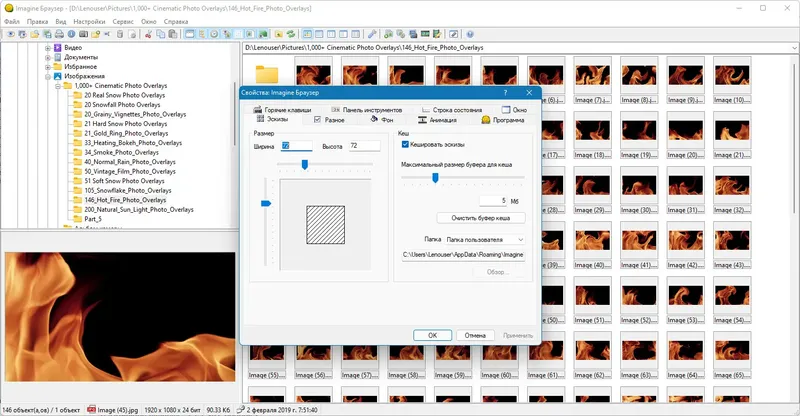Image resolution: width=800 pixels, height=416 pixels.
Task: Click the Высота input field
Action: click(364, 146)
